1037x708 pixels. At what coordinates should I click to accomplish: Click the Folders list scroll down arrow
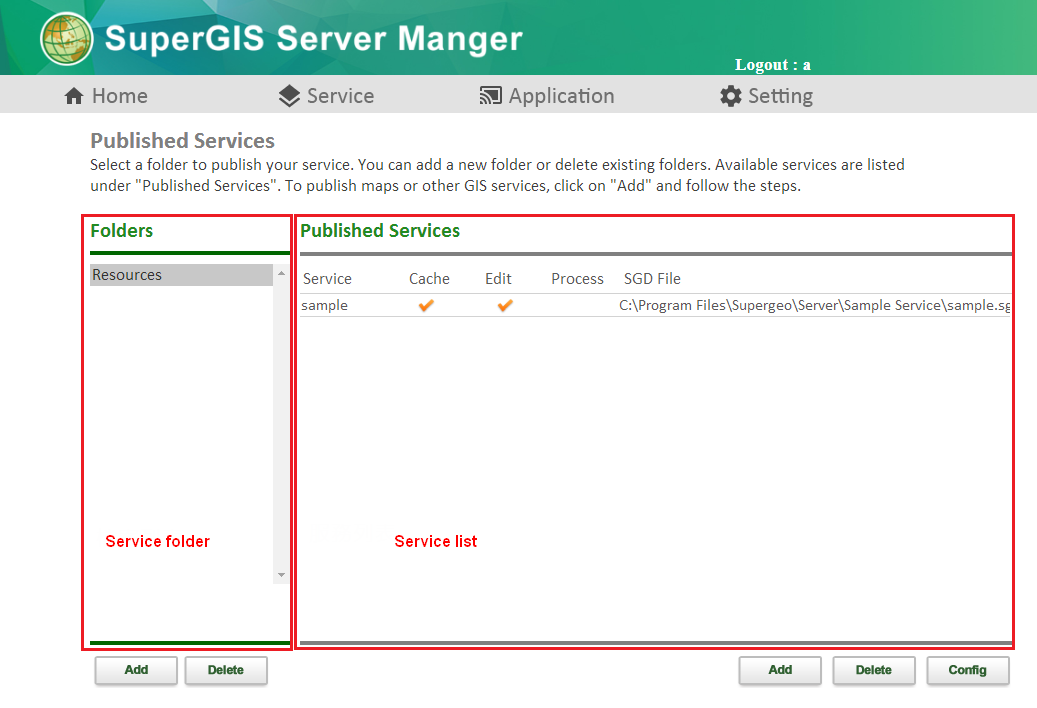281,575
